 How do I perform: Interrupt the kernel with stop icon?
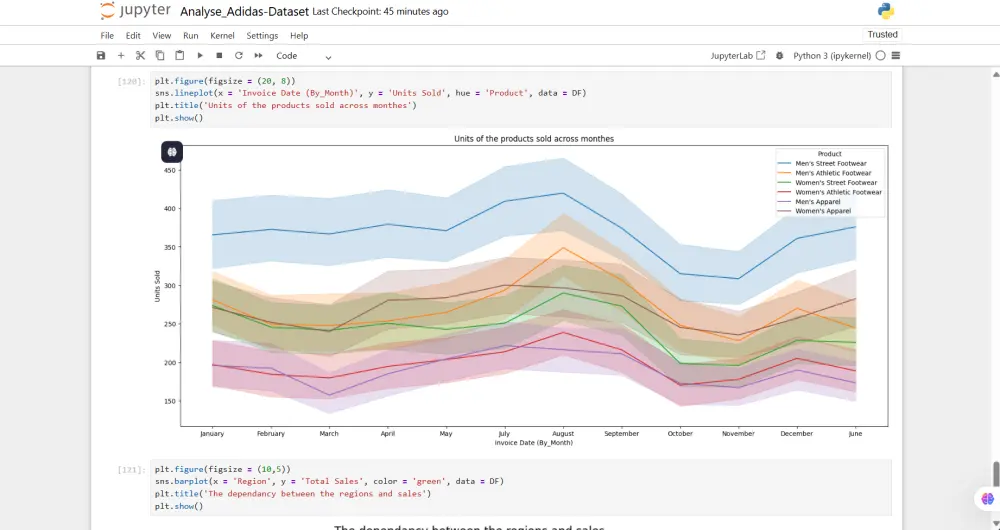pos(219,56)
